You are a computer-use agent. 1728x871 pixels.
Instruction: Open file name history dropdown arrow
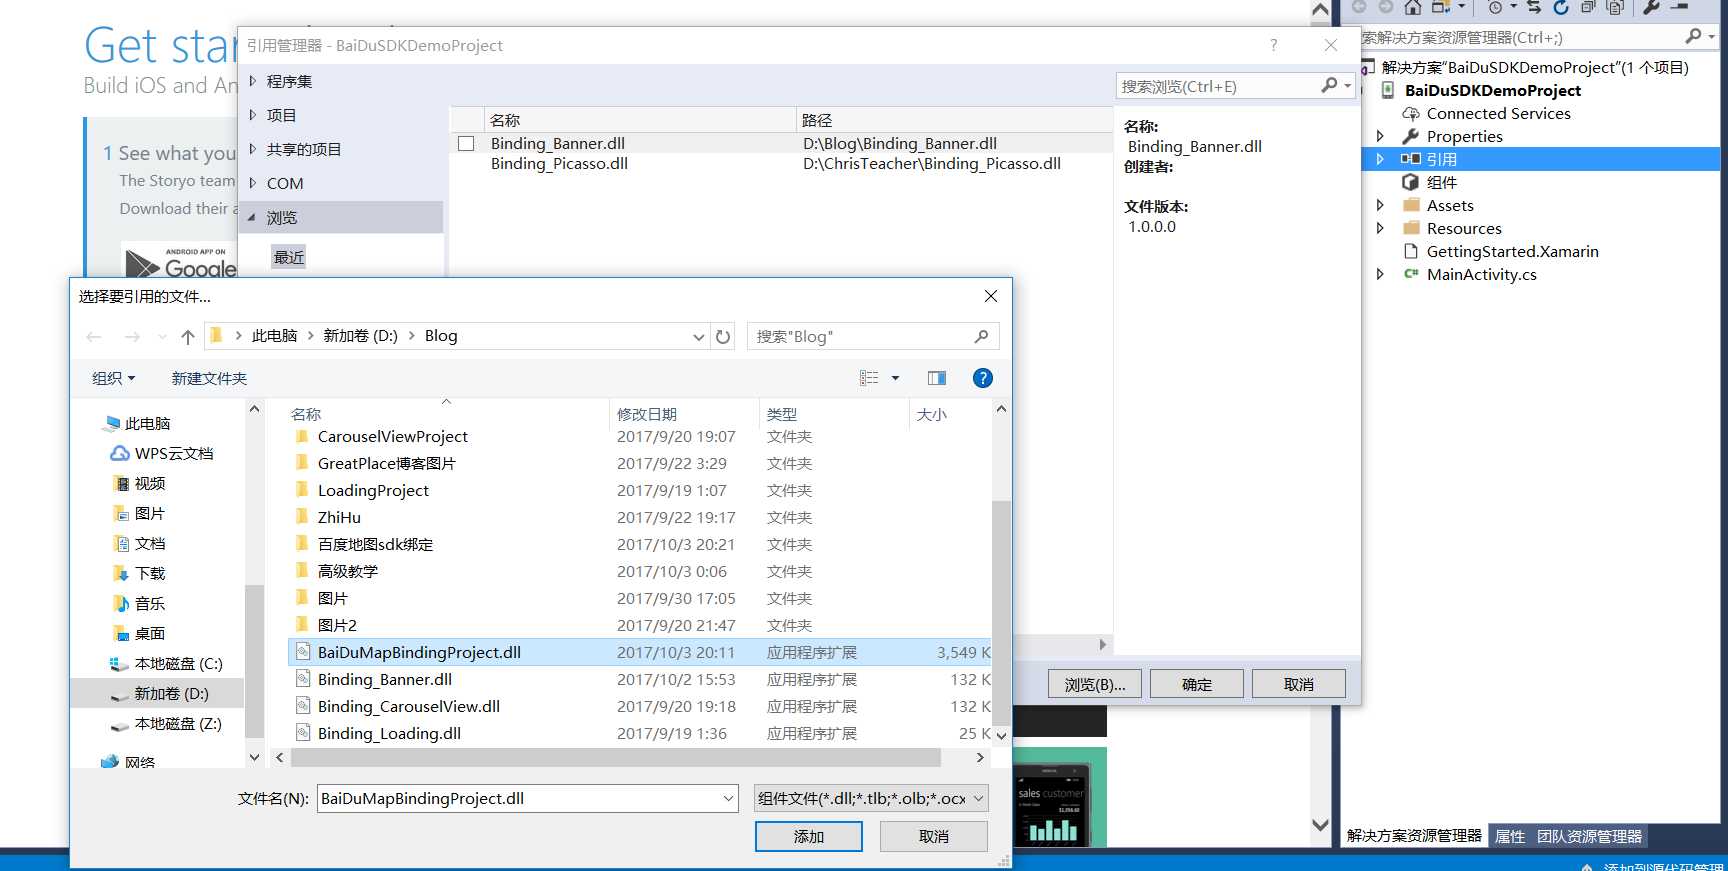[728, 798]
